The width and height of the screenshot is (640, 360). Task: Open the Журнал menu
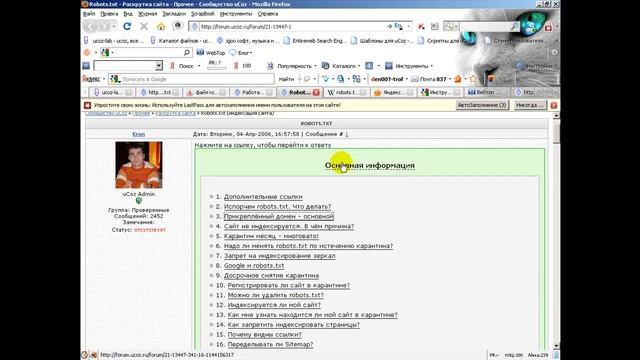click(147, 13)
